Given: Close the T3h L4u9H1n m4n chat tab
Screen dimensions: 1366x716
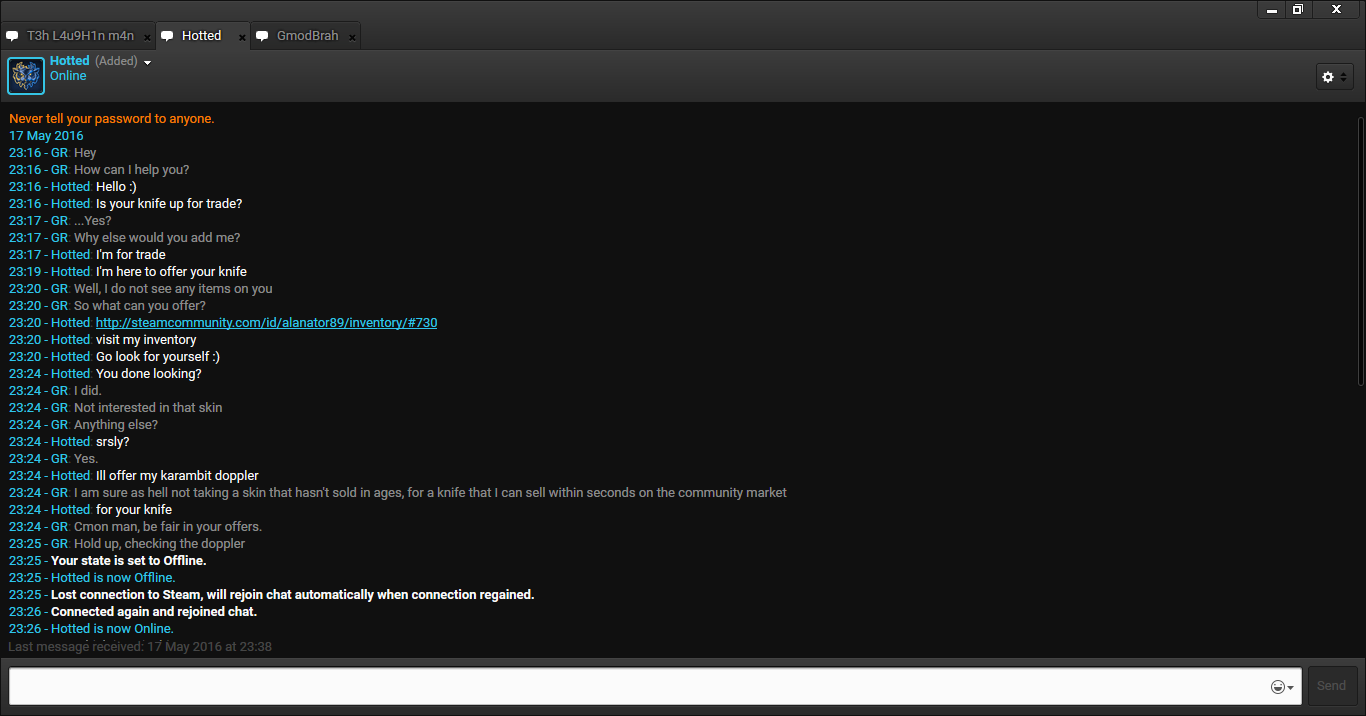Looking at the screenshot, I should click(x=147, y=37).
